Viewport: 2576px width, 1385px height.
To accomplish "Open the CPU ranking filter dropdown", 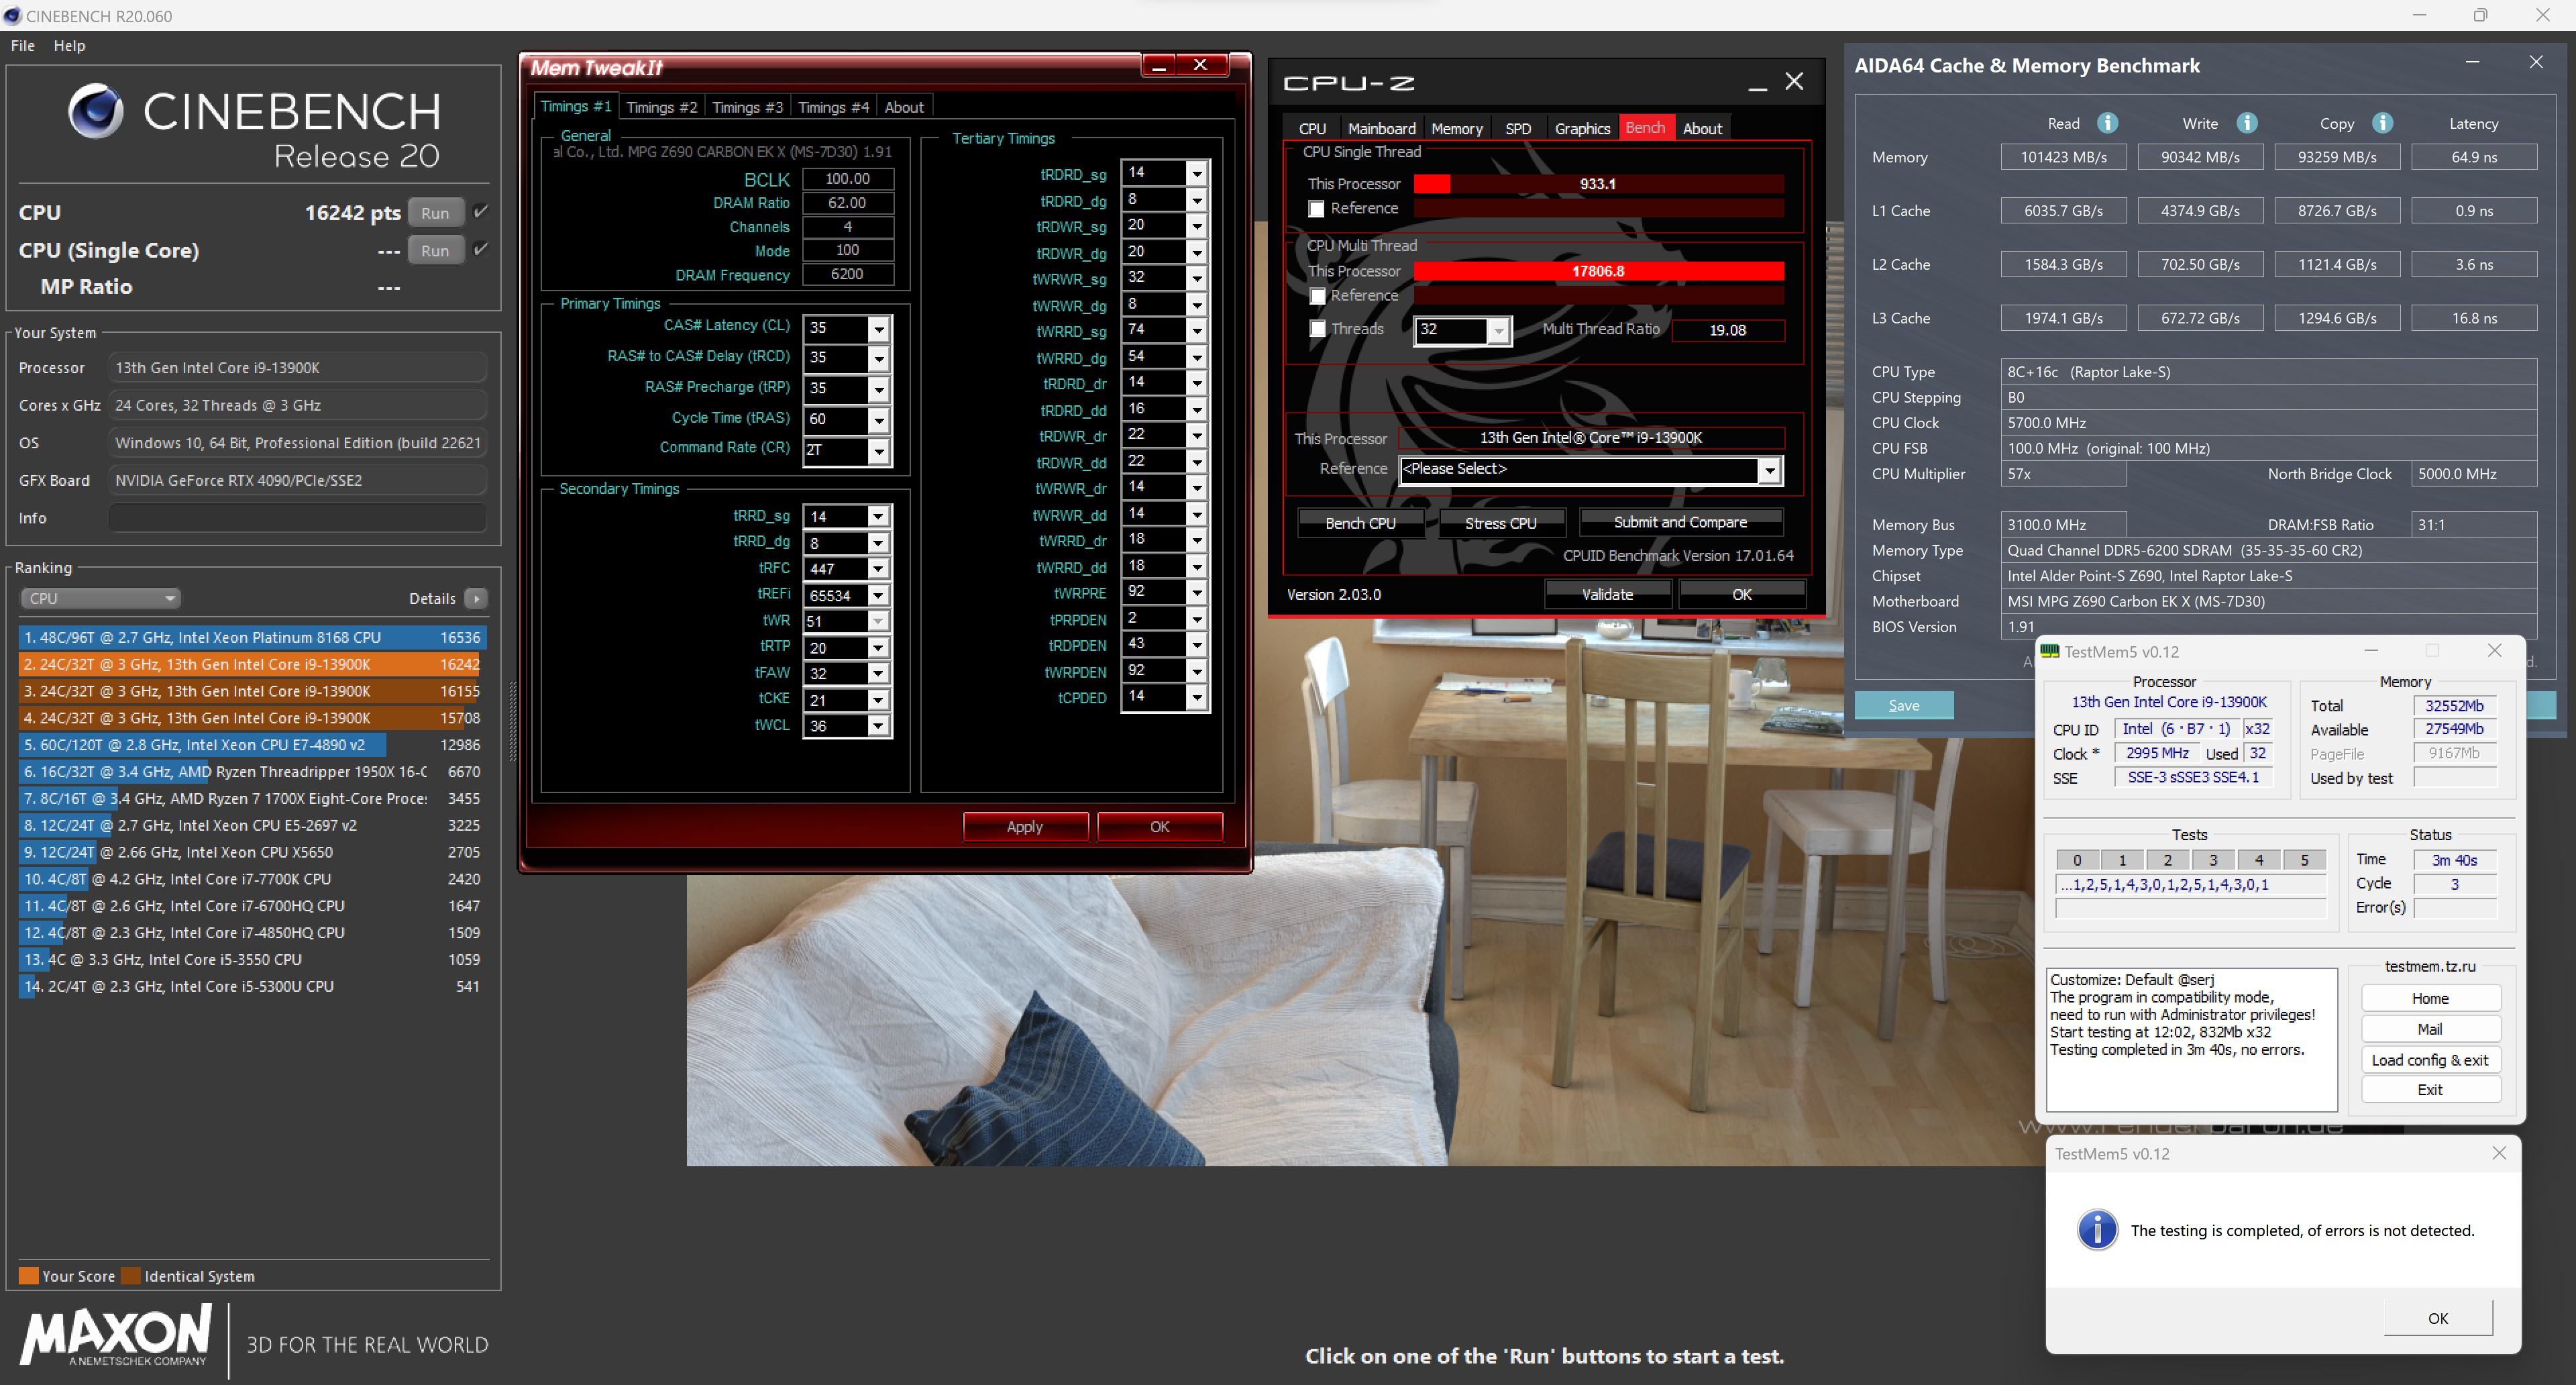I will click(x=100, y=598).
